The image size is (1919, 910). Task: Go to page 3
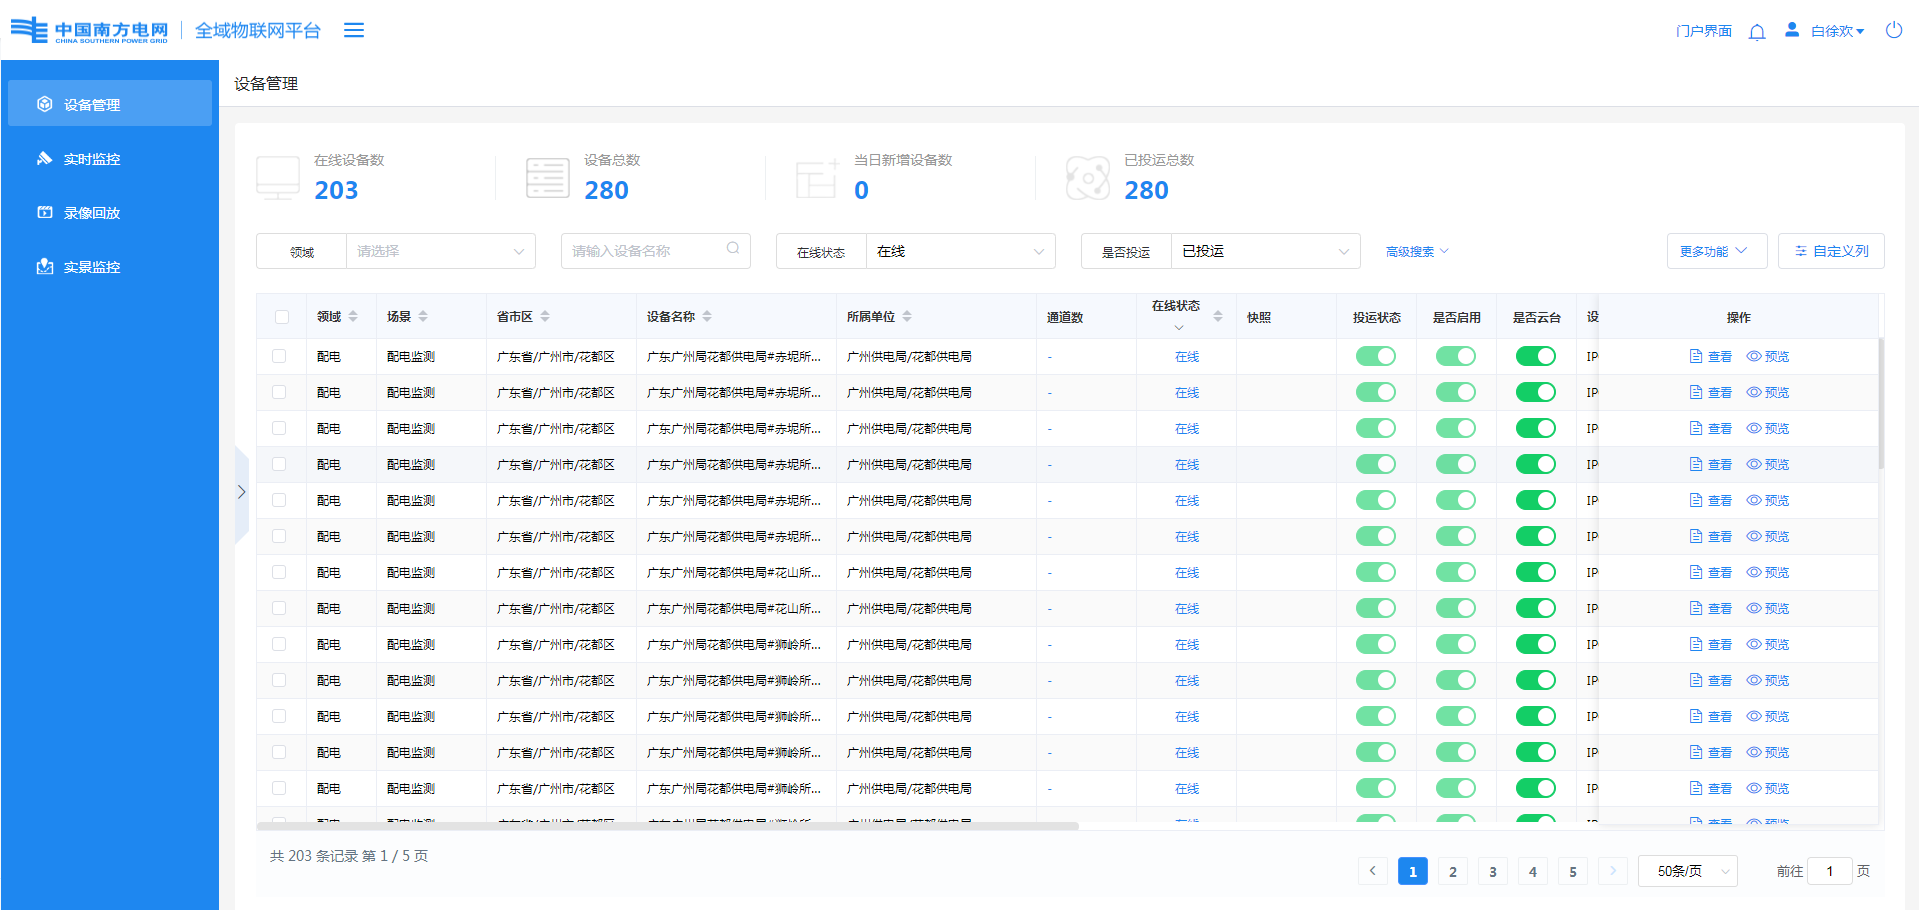1492,871
